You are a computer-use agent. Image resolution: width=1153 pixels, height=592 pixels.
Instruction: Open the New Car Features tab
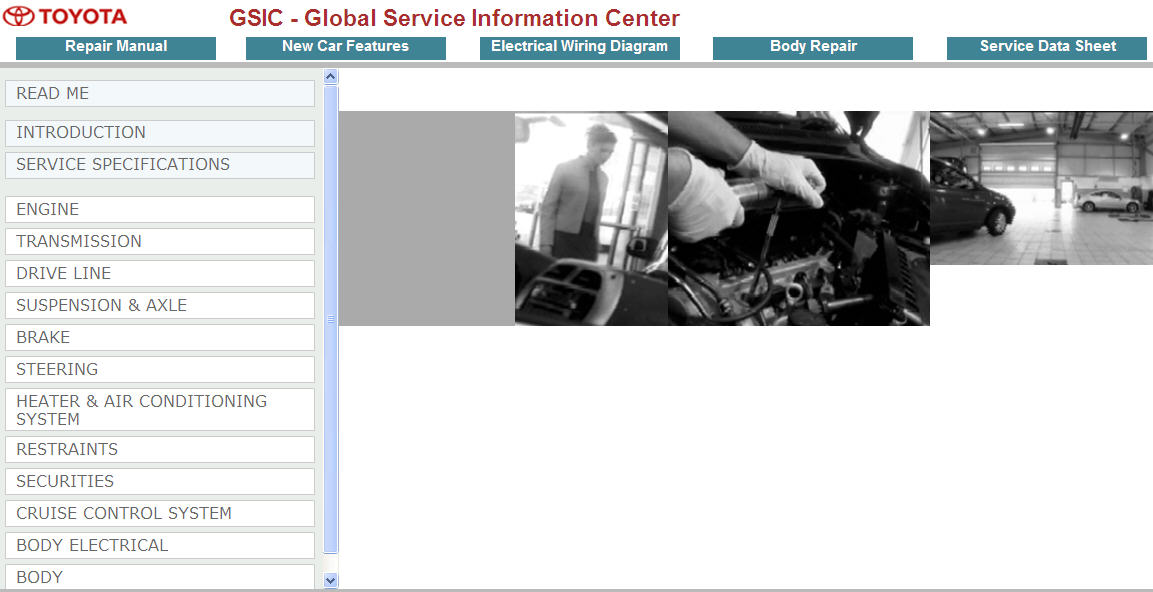point(346,48)
